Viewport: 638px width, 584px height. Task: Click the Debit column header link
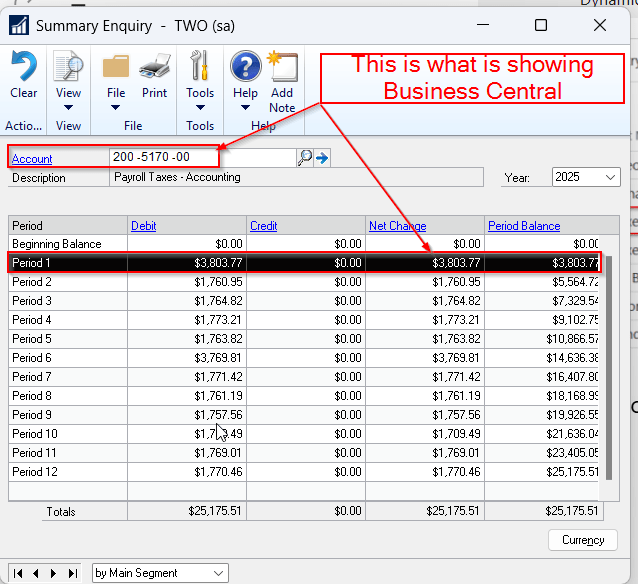pos(143,226)
